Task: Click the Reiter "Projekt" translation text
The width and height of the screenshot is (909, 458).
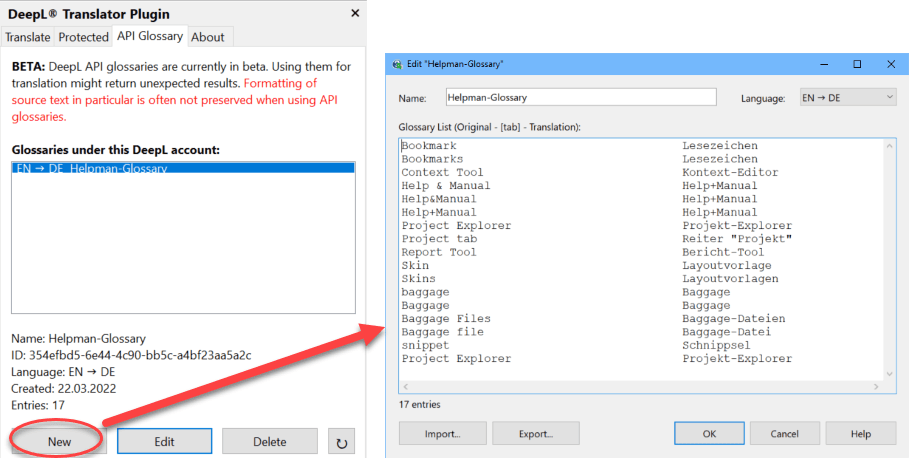Action: point(737,239)
